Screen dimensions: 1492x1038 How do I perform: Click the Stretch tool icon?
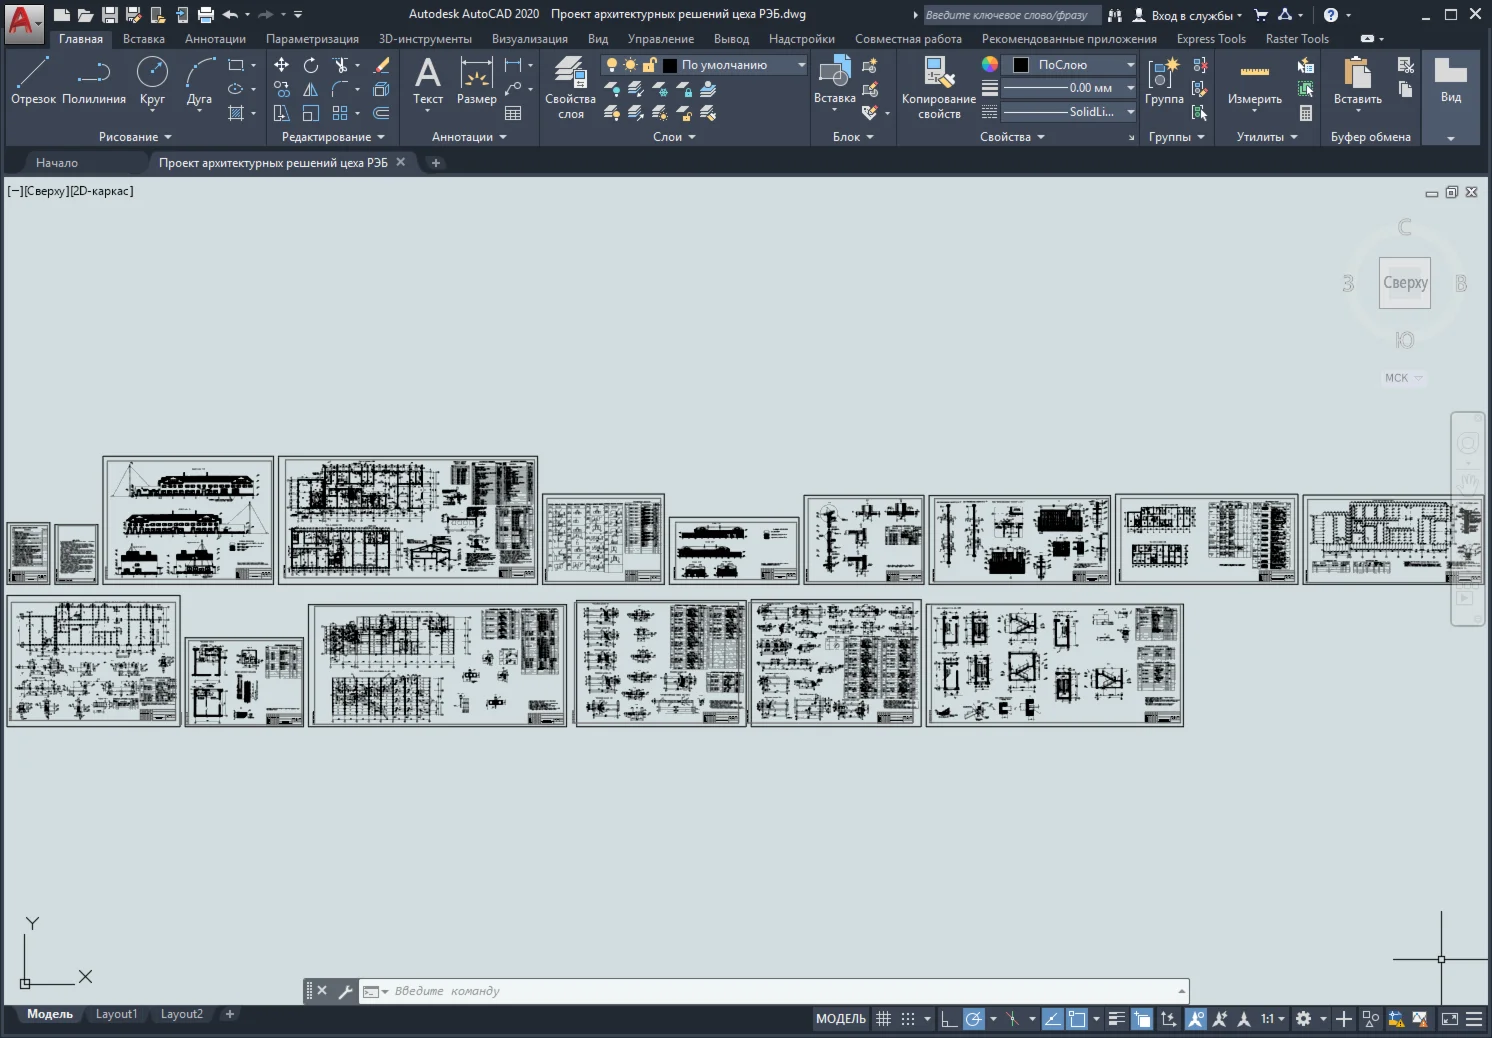pyautogui.click(x=282, y=113)
